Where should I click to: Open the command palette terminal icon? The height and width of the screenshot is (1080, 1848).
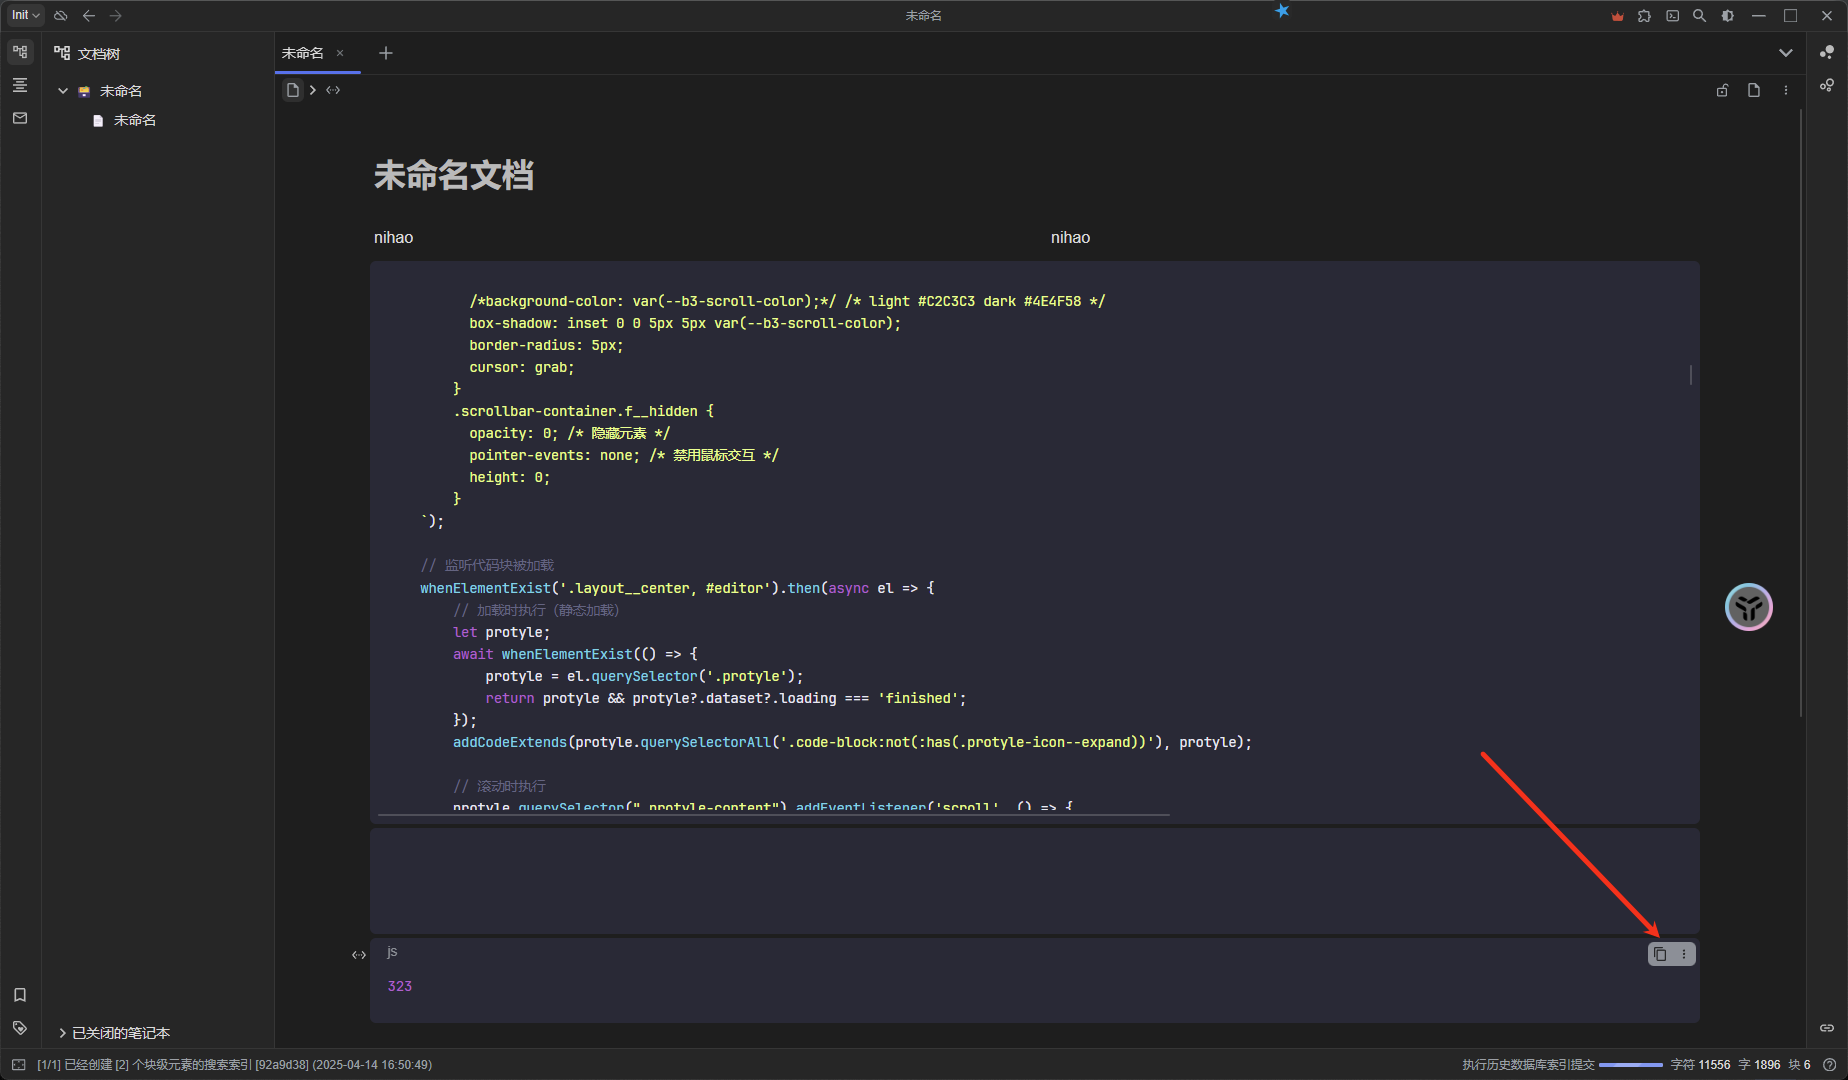pyautogui.click(x=1672, y=16)
